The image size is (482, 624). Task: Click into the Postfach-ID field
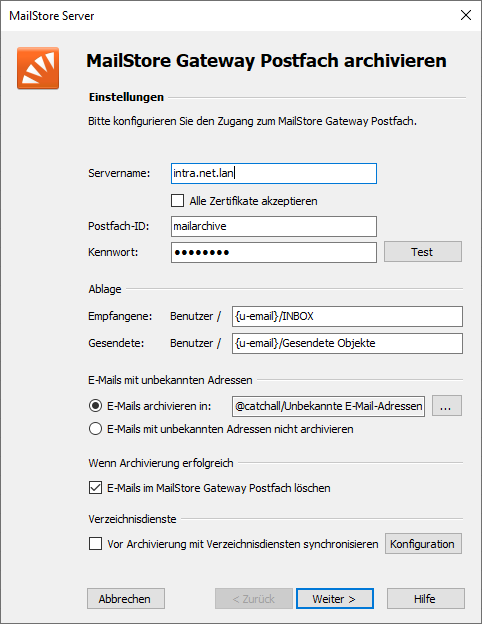(274, 226)
